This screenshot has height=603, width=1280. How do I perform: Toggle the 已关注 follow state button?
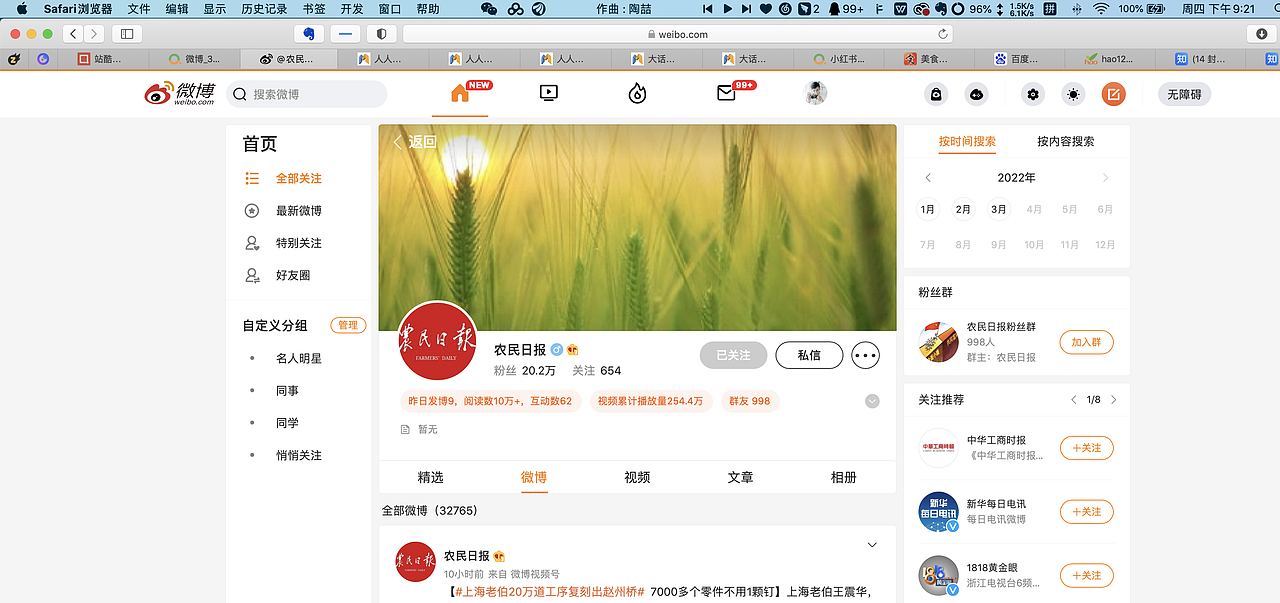point(733,355)
